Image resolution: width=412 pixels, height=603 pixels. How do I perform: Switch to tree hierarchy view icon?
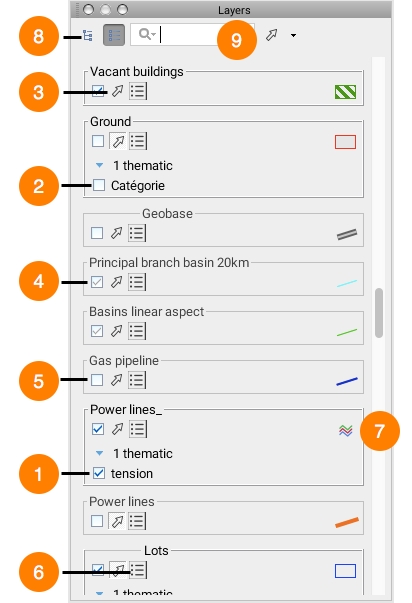click(88, 35)
